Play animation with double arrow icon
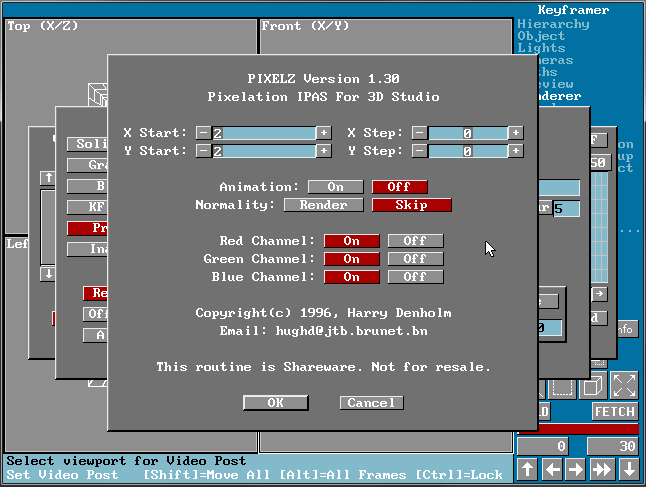 coord(602,469)
